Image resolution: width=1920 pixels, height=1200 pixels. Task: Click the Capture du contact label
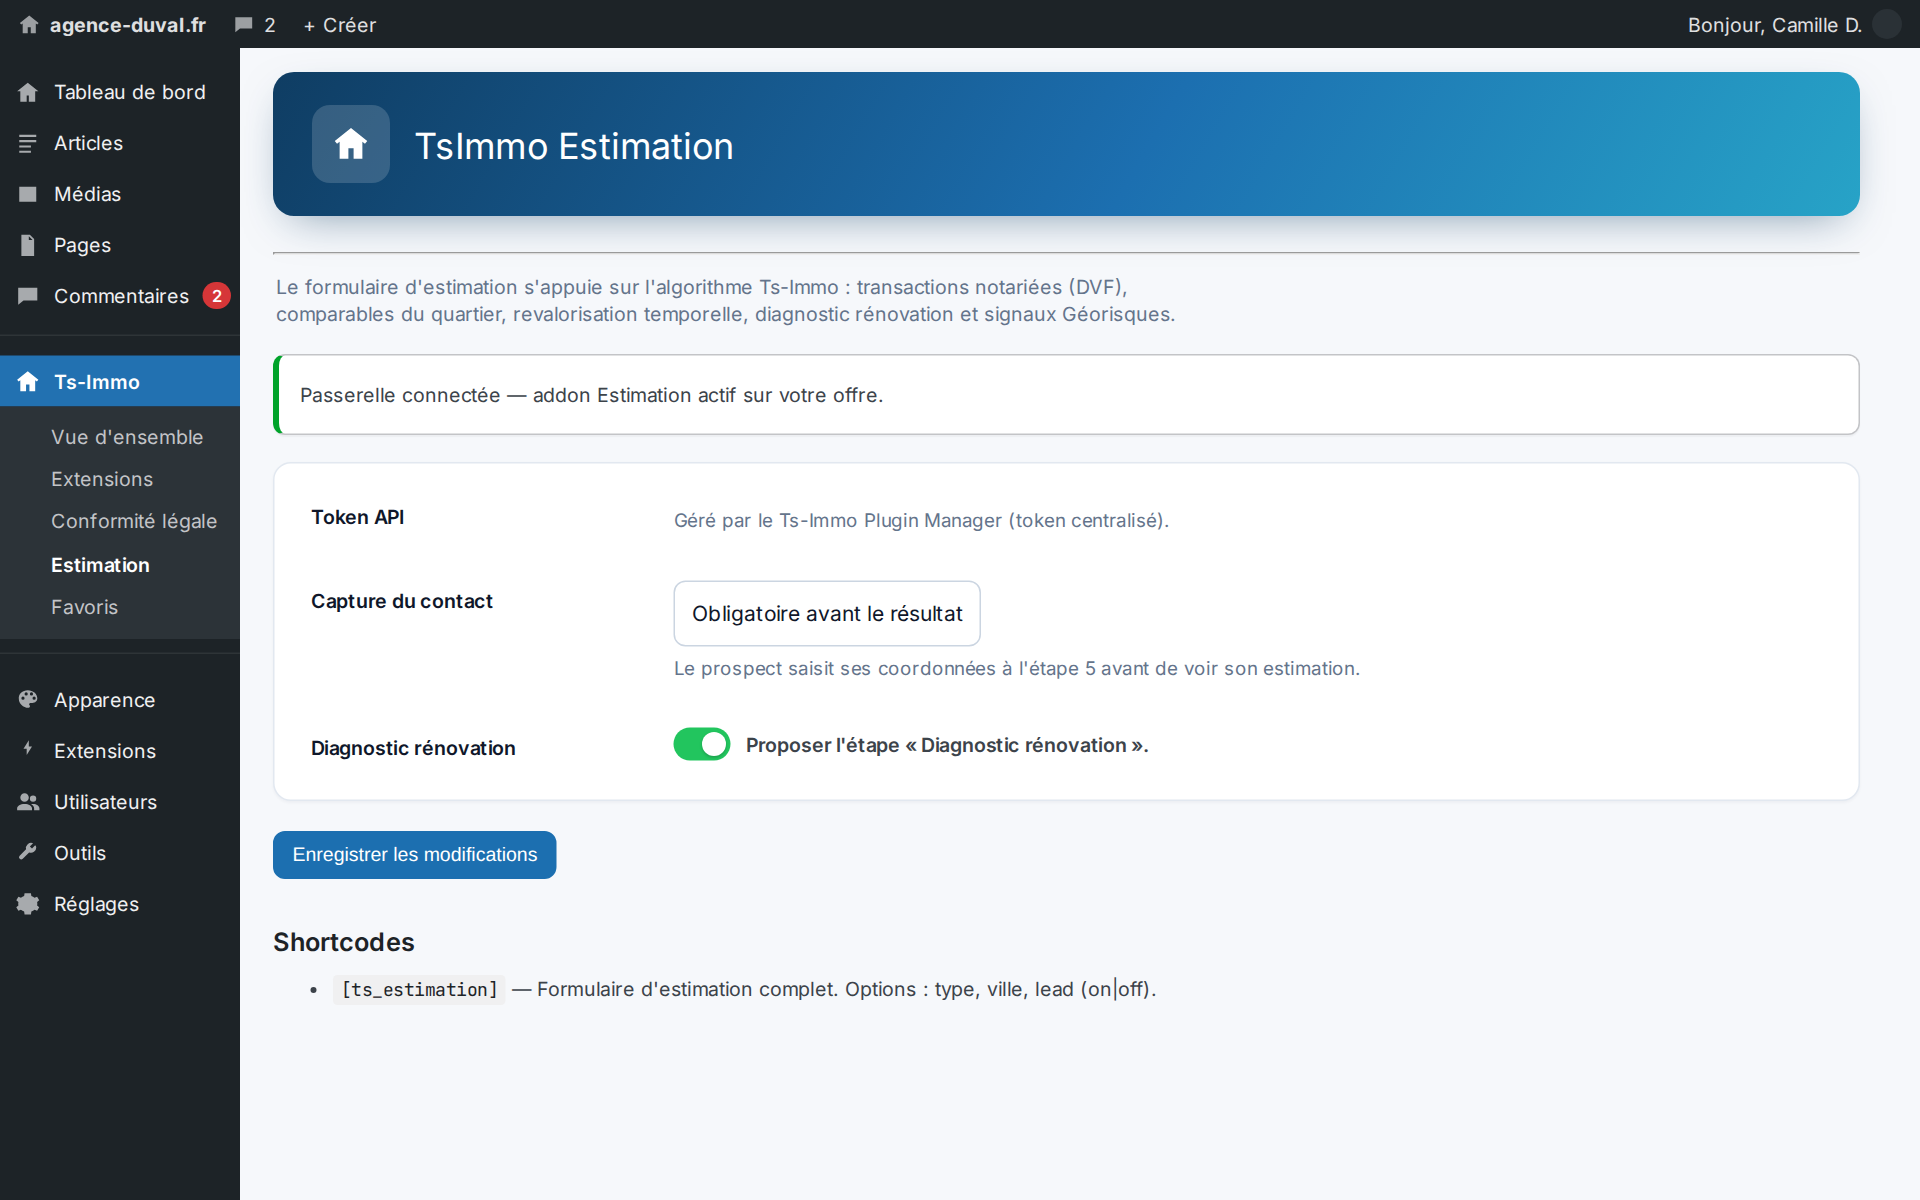pyautogui.click(x=401, y=601)
